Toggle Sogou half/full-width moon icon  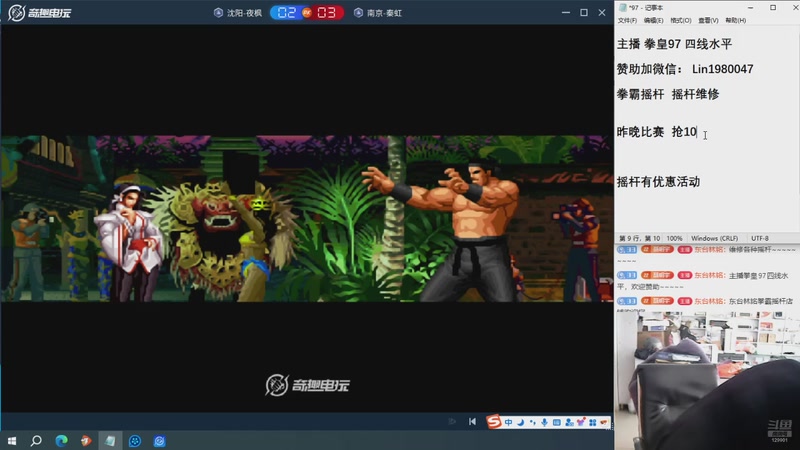point(521,422)
